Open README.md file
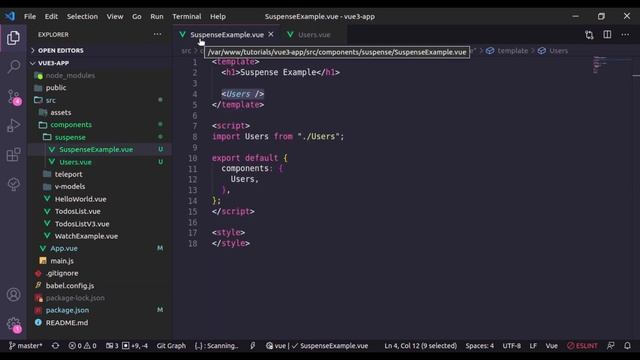 100,322
